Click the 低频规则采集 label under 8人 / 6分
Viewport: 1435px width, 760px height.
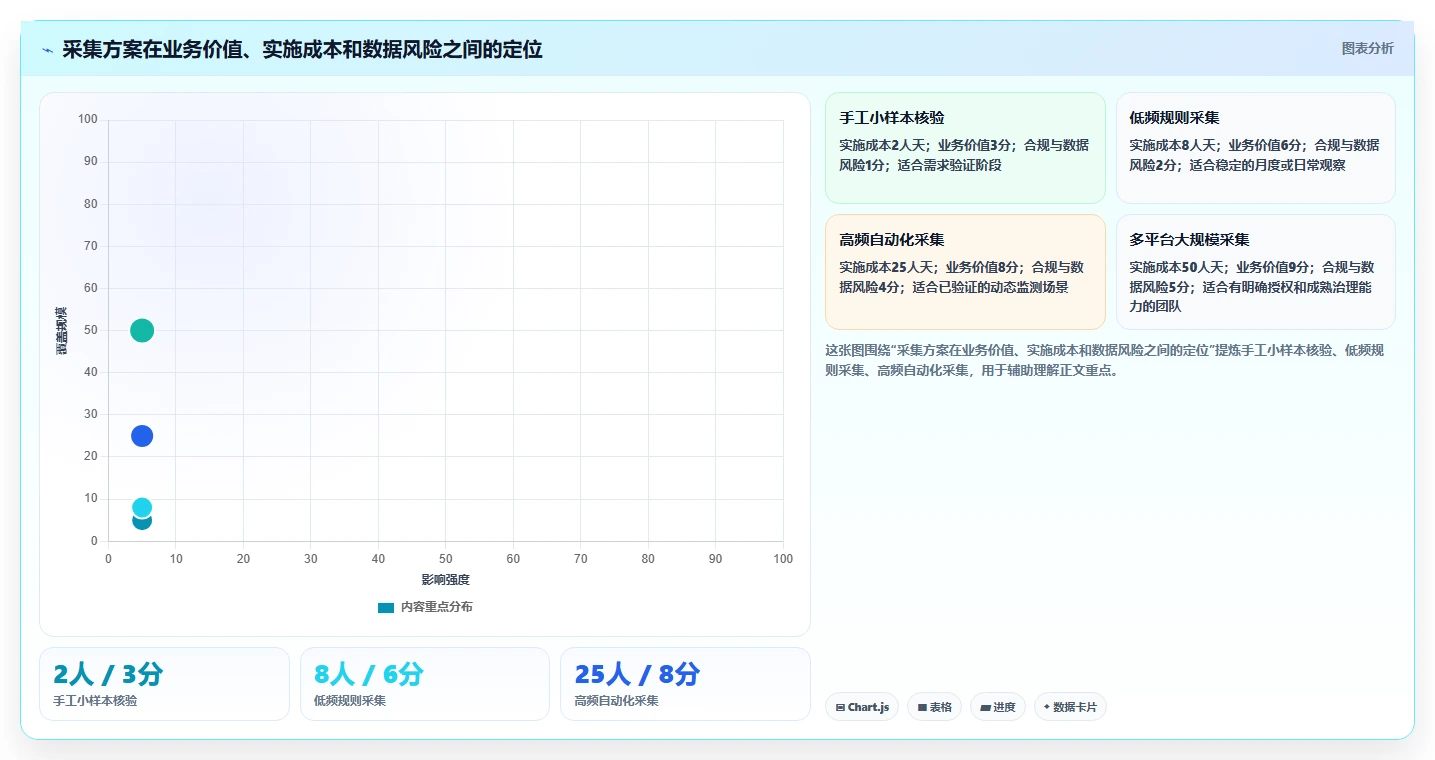[350, 701]
